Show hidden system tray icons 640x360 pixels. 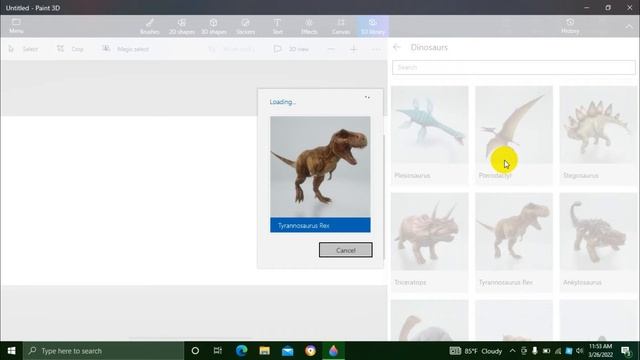click(512, 351)
